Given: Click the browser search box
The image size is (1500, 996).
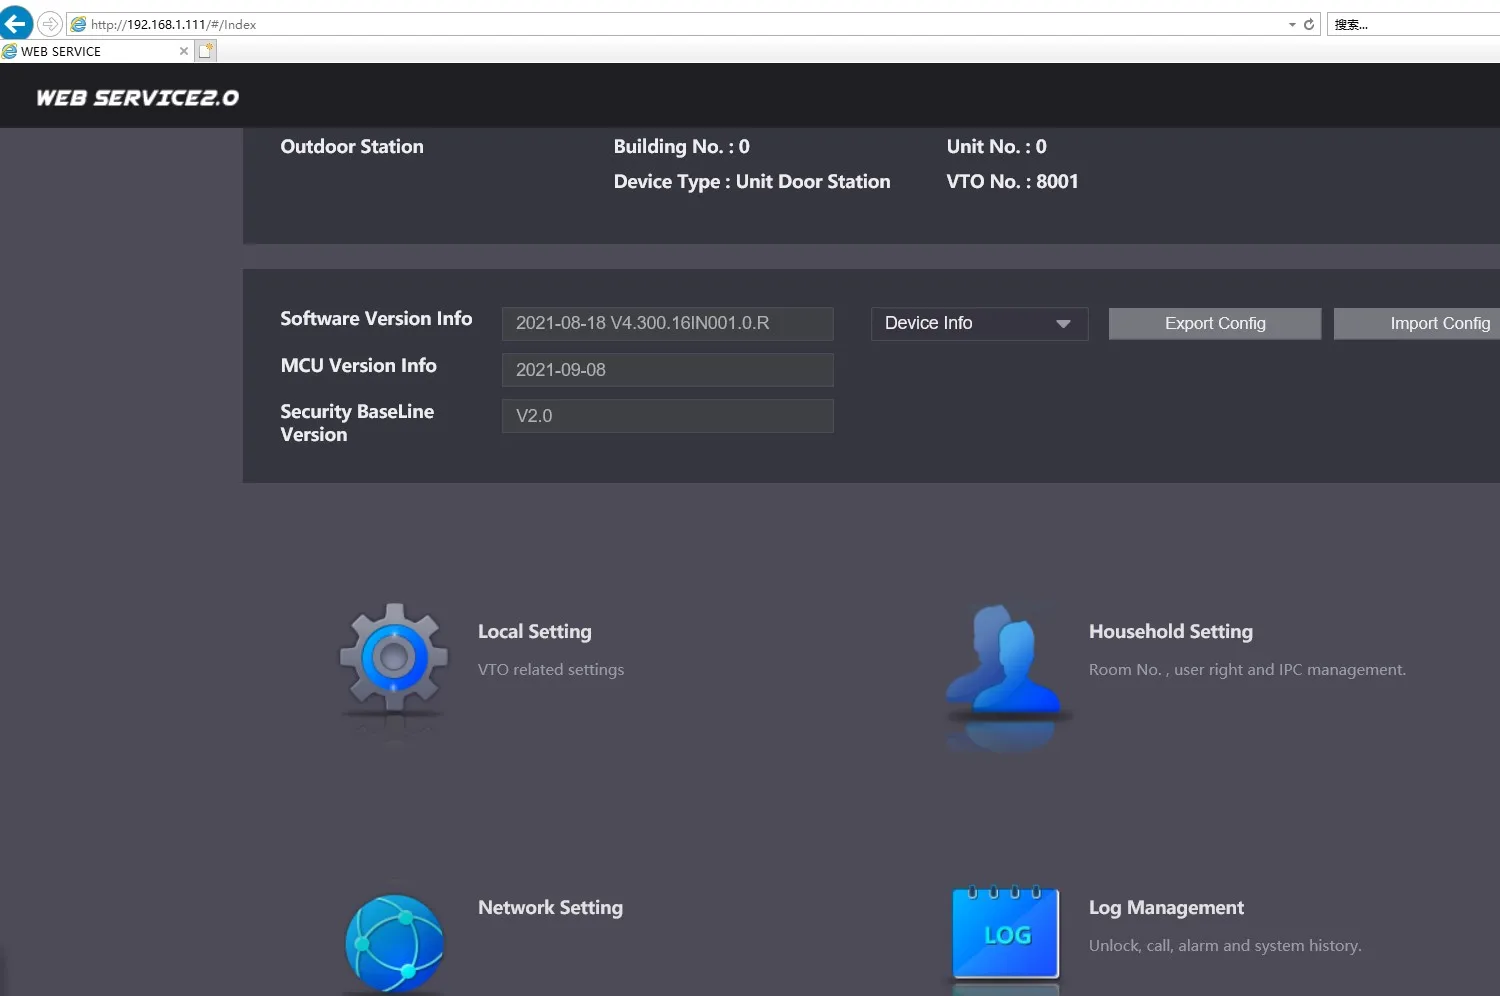Looking at the screenshot, I should [x=1413, y=24].
